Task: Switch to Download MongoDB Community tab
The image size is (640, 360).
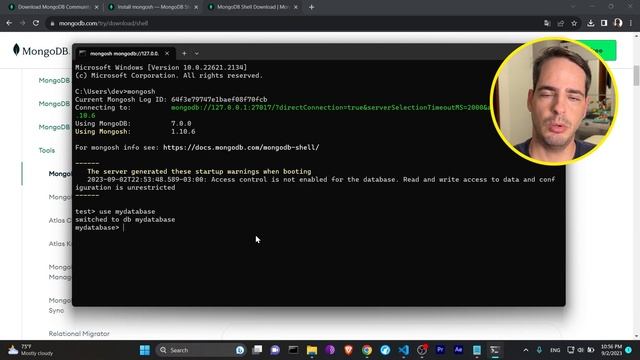Action: pos(54,7)
